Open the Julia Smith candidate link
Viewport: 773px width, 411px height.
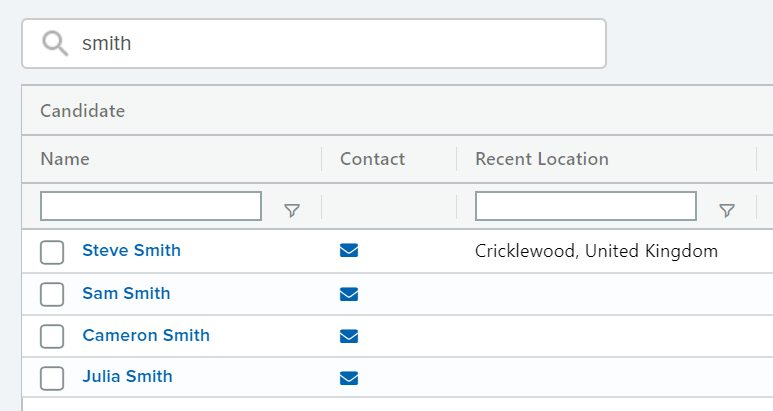coord(127,377)
